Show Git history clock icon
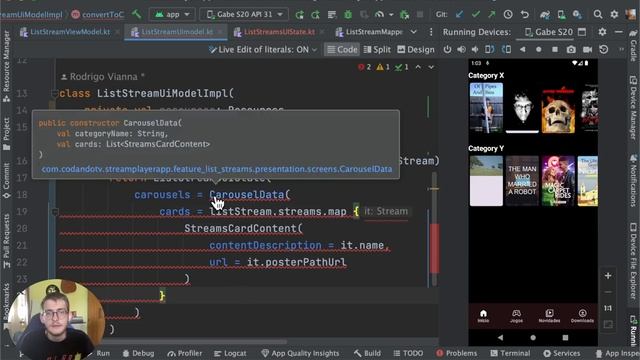This screenshot has width=640, height=360. click(x=508, y=14)
